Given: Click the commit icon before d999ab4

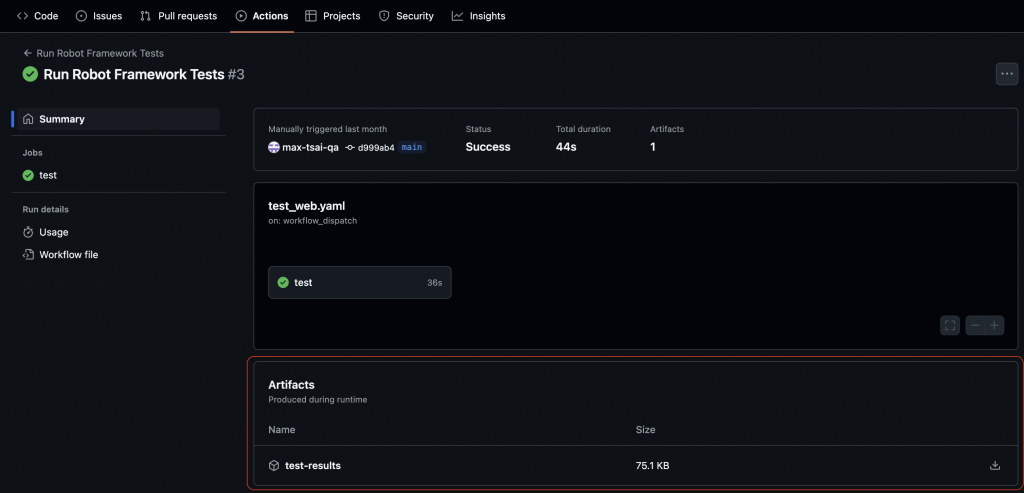Looking at the screenshot, I should point(350,148).
